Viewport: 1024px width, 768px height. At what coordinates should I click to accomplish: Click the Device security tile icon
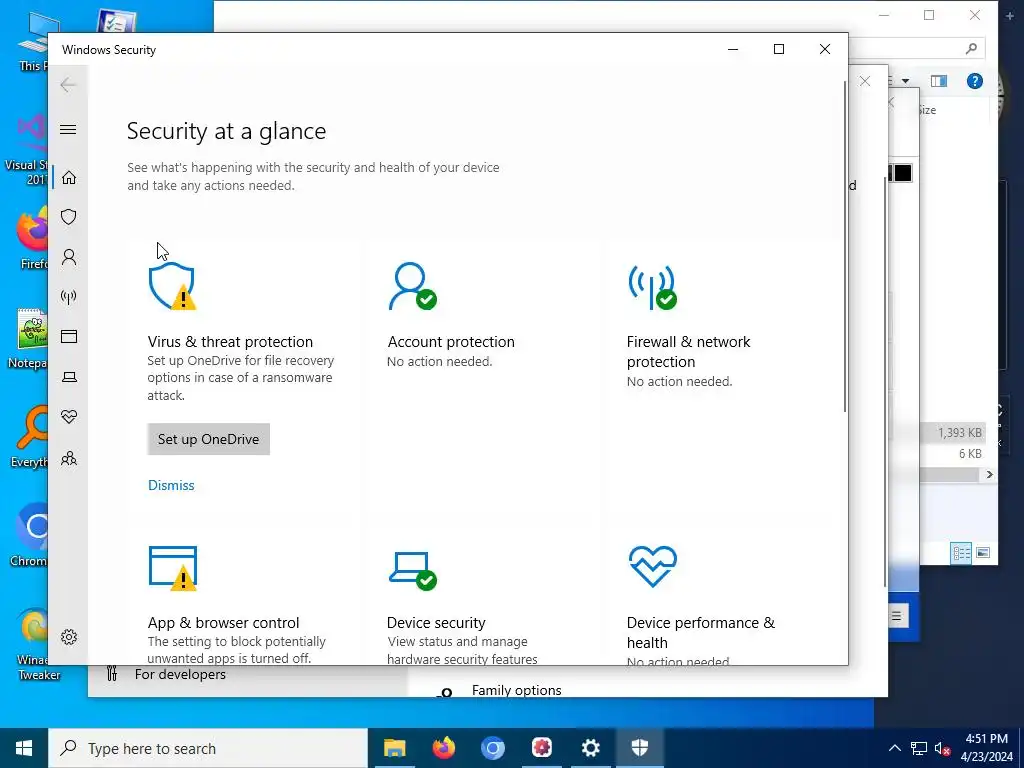[x=413, y=570]
